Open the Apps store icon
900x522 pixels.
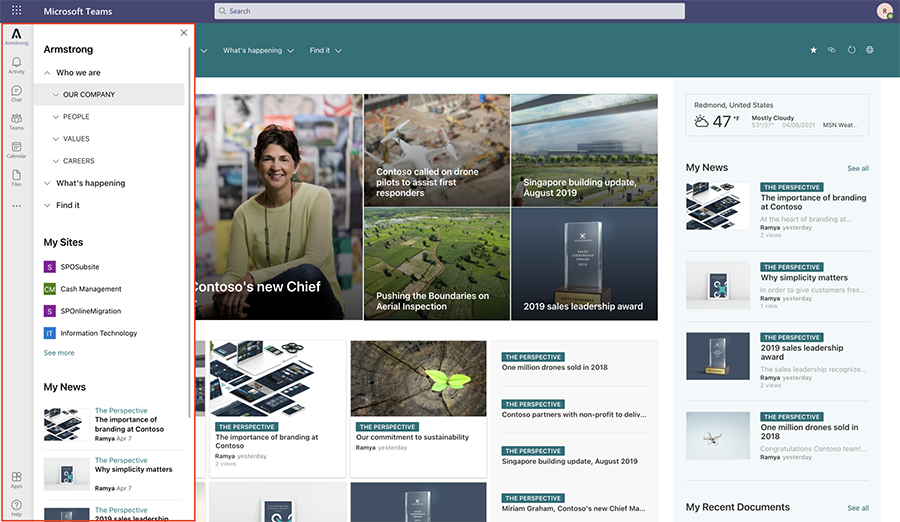[17, 480]
